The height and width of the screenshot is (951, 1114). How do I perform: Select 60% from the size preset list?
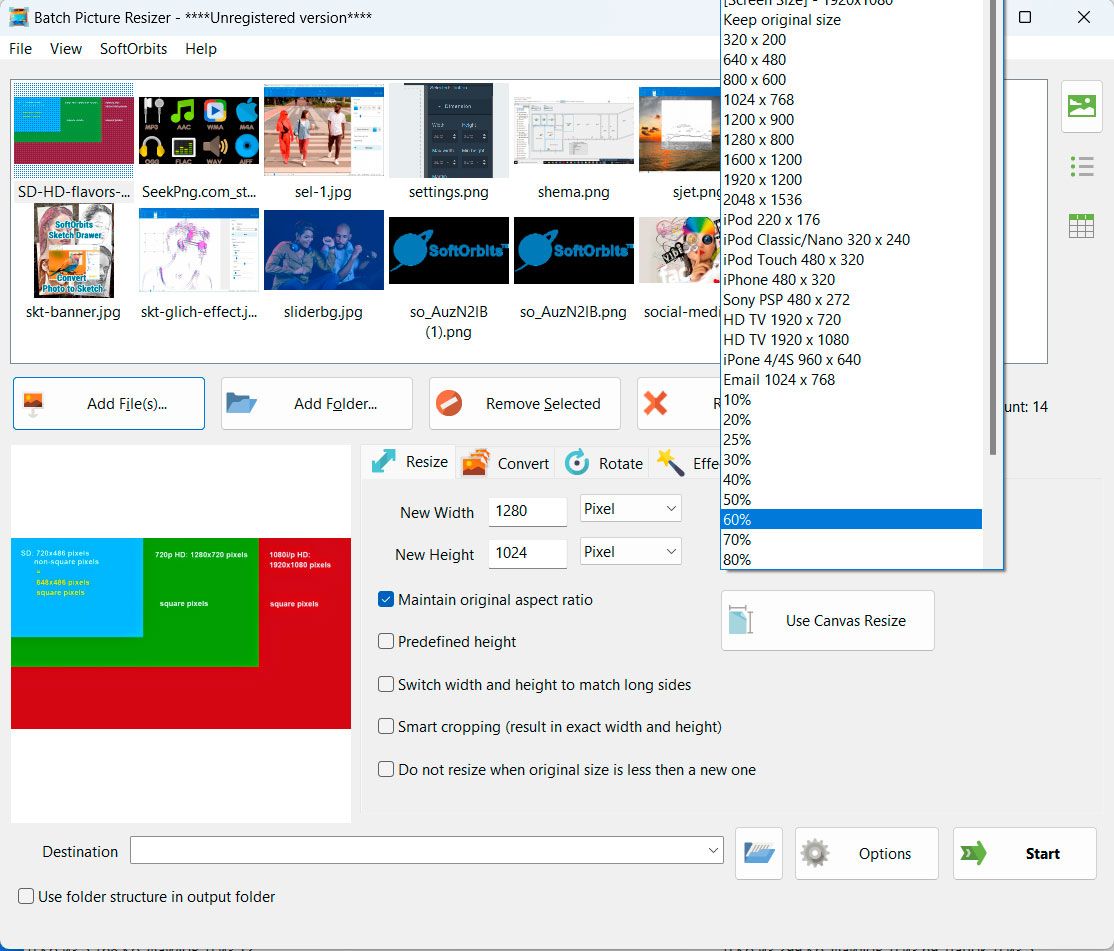(850, 519)
